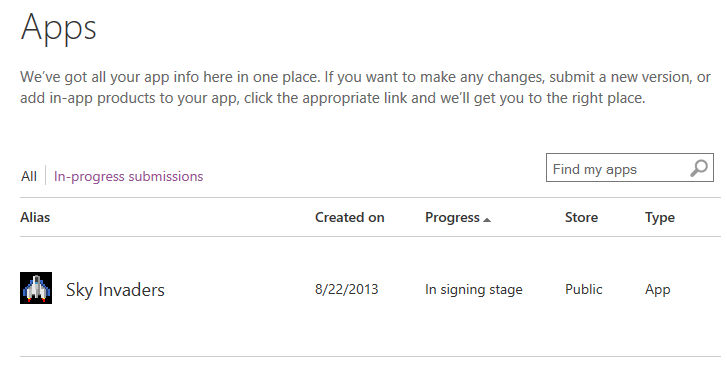Click the Apps page heading
This screenshot has width=727, height=368.
[x=58, y=28]
